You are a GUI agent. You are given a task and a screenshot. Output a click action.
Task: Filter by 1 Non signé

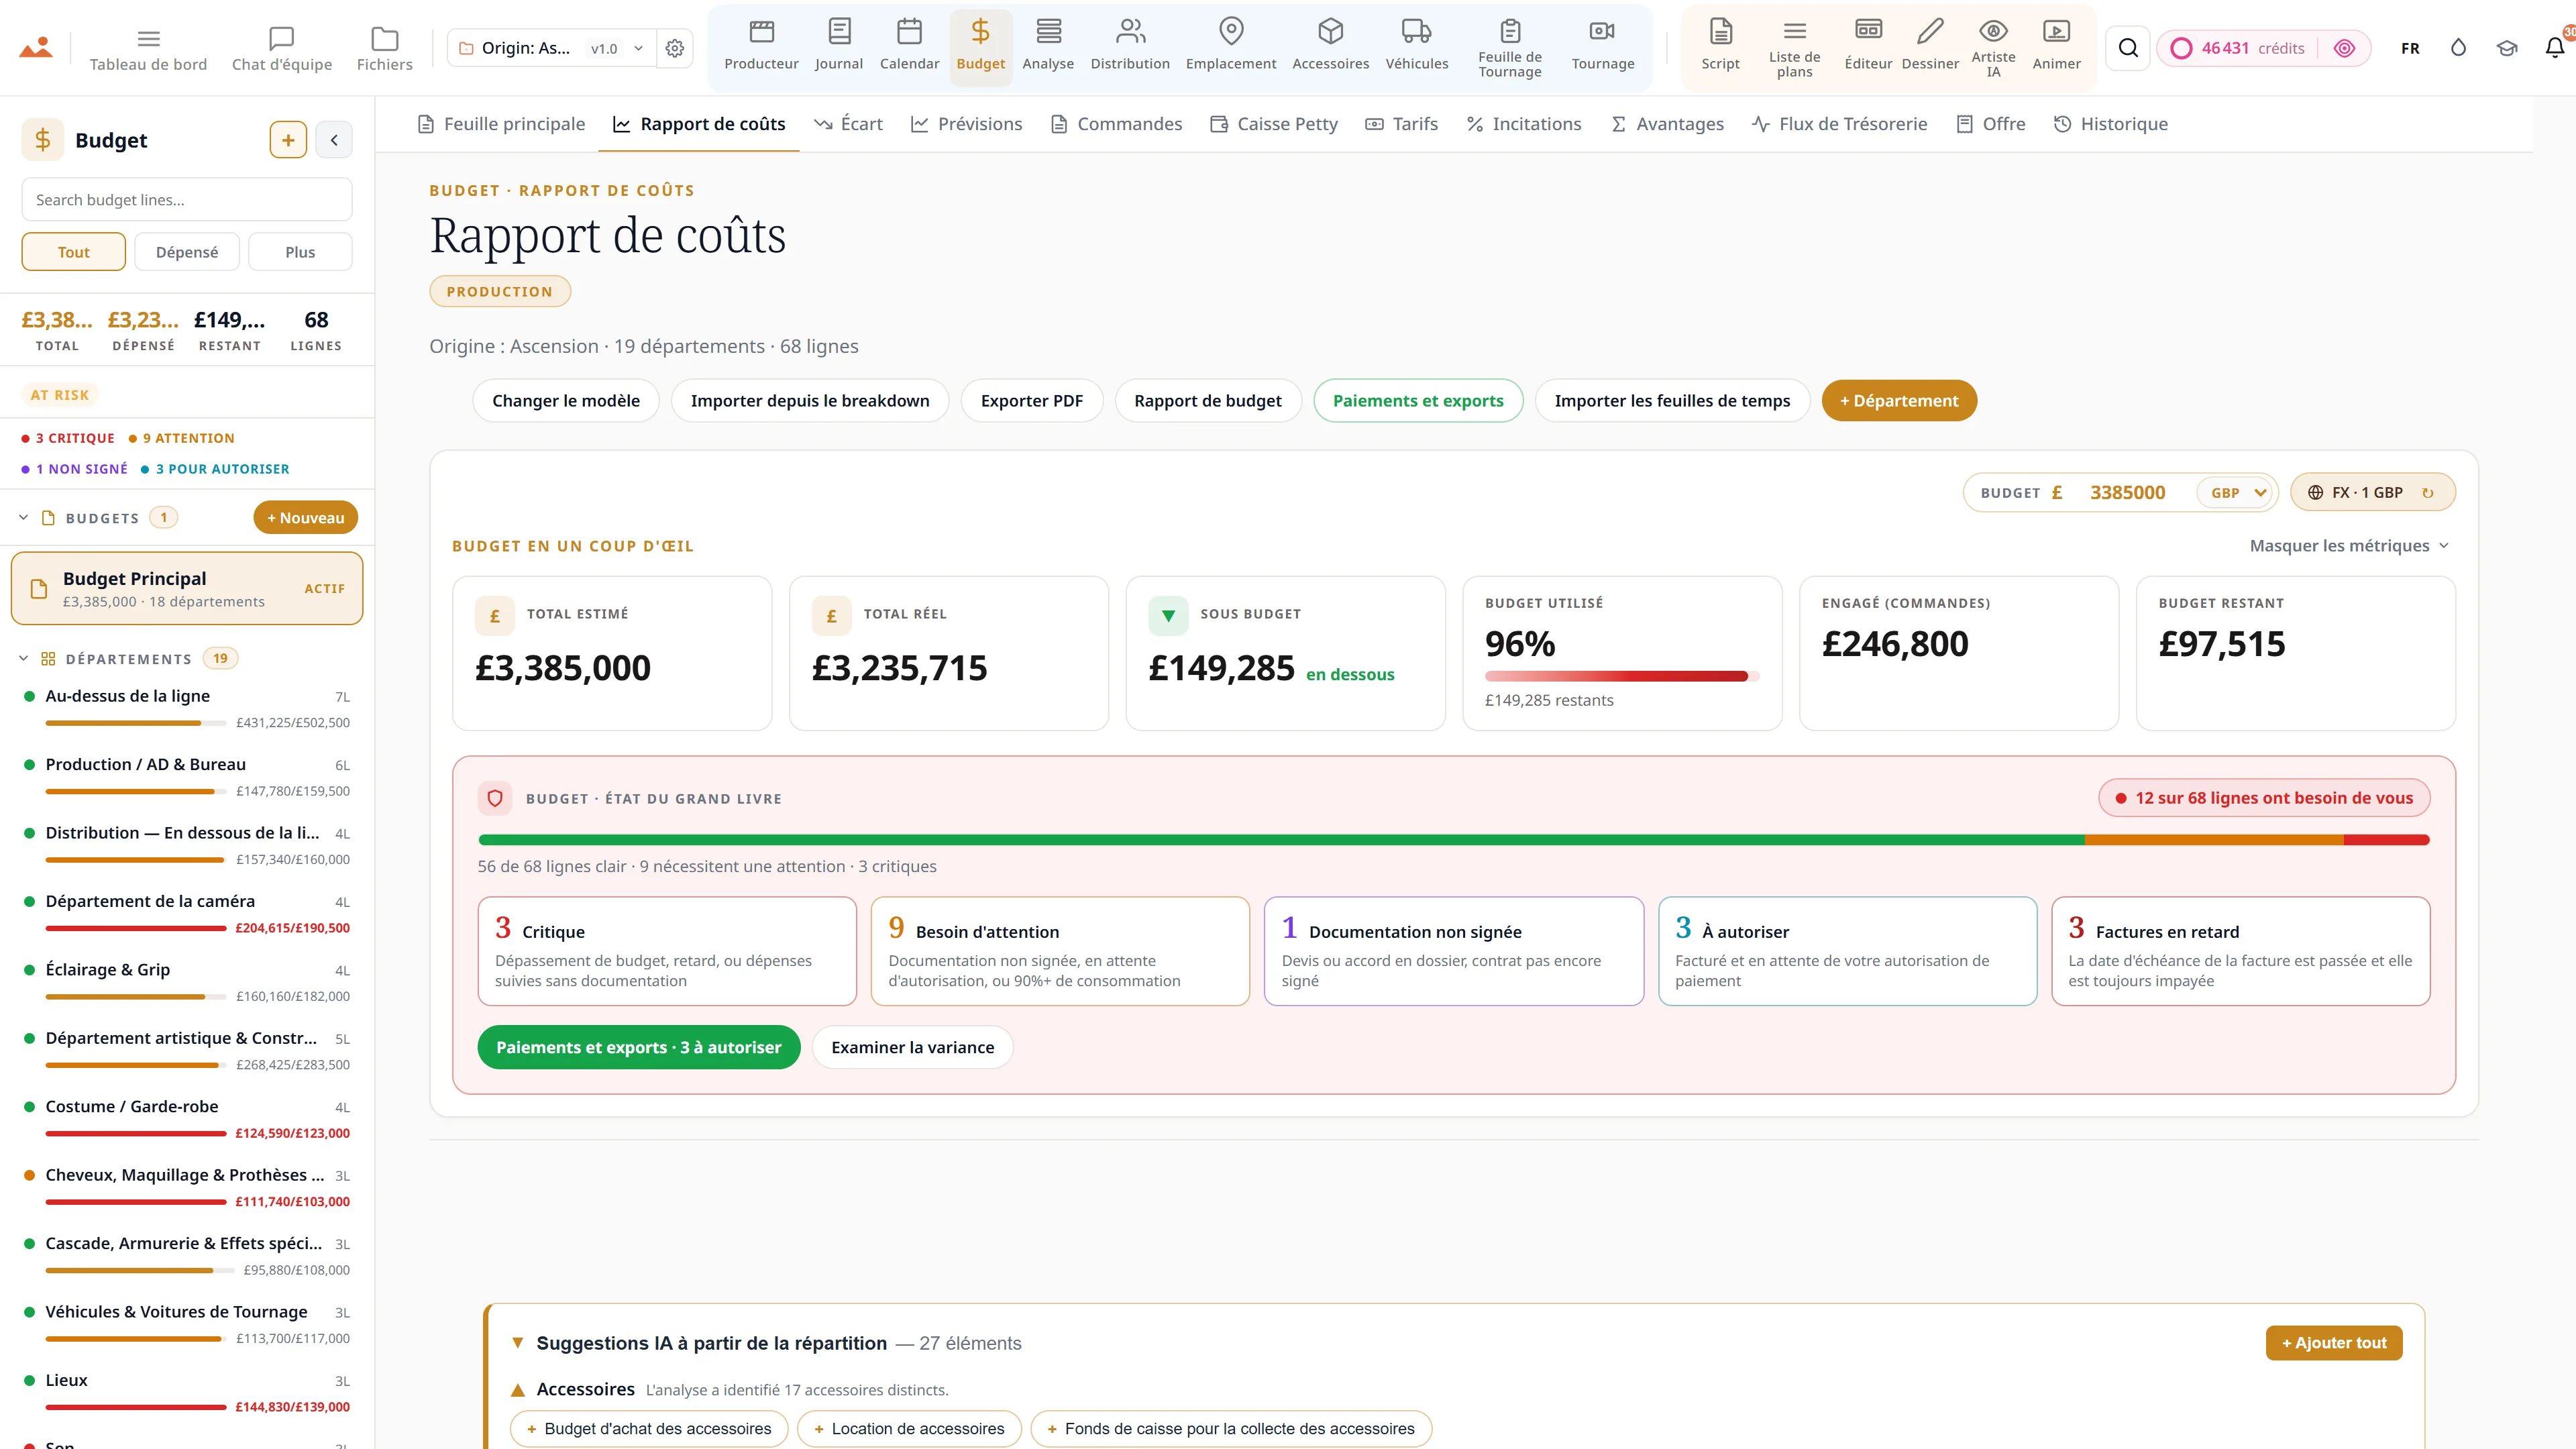pyautogui.click(x=74, y=469)
